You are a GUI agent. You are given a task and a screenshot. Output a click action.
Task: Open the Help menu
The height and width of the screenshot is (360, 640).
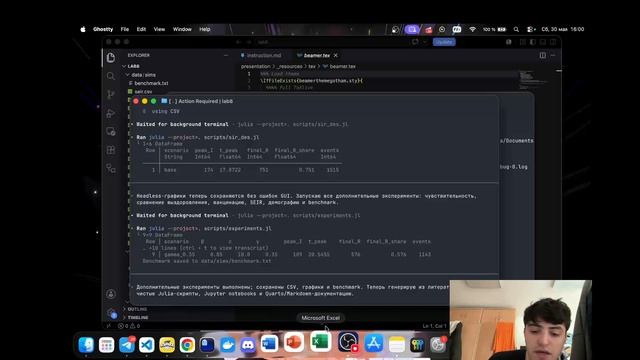pyautogui.click(x=204, y=29)
